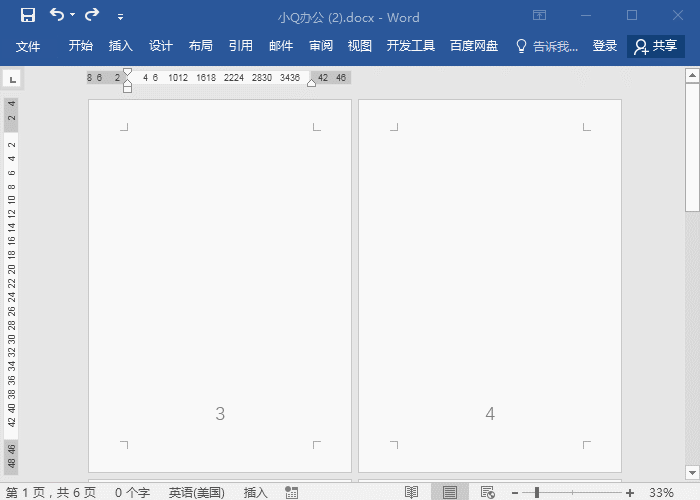
Task: Click the macro recording icon in status bar
Action: click(292, 492)
